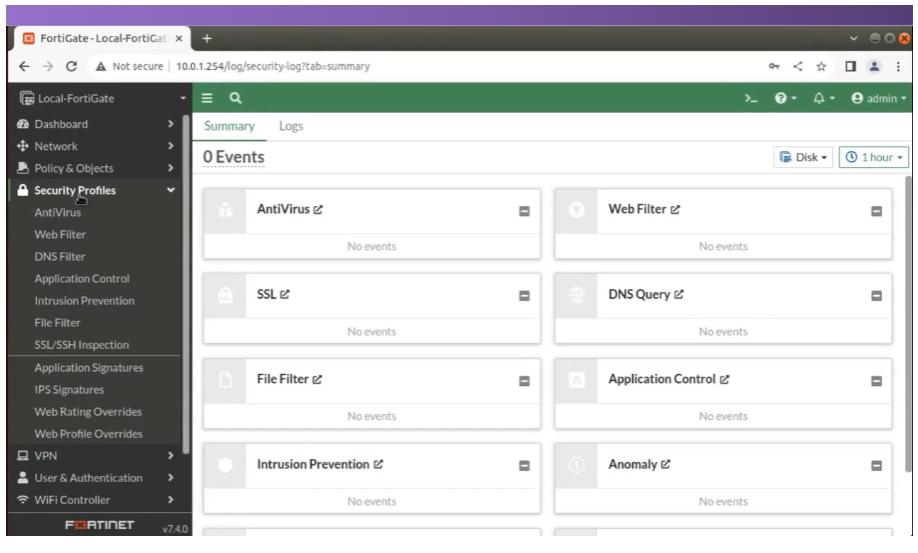
Task: Open DNS Filter in the sidebar
Action: [x=60, y=257]
